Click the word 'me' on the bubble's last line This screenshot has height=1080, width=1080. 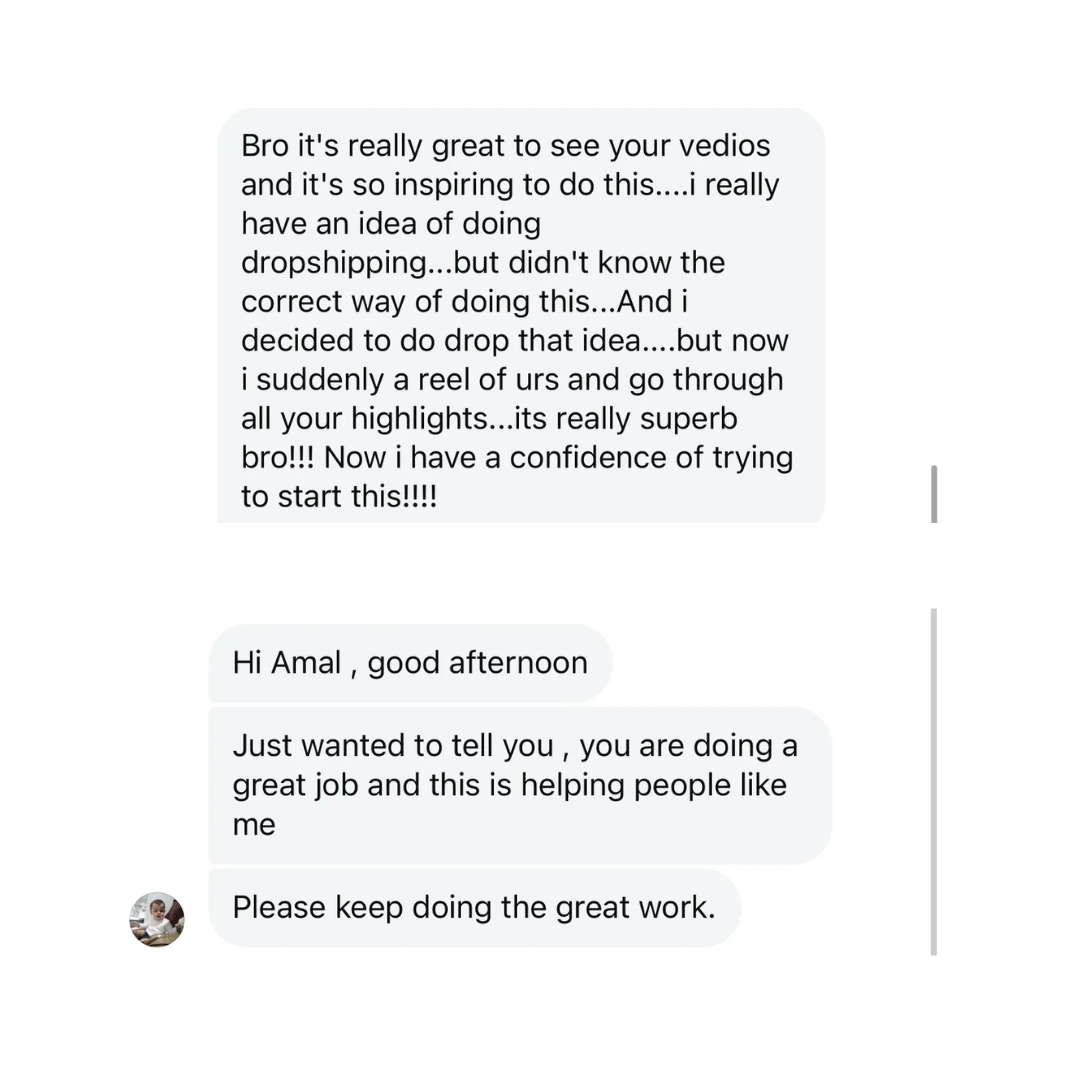click(254, 824)
